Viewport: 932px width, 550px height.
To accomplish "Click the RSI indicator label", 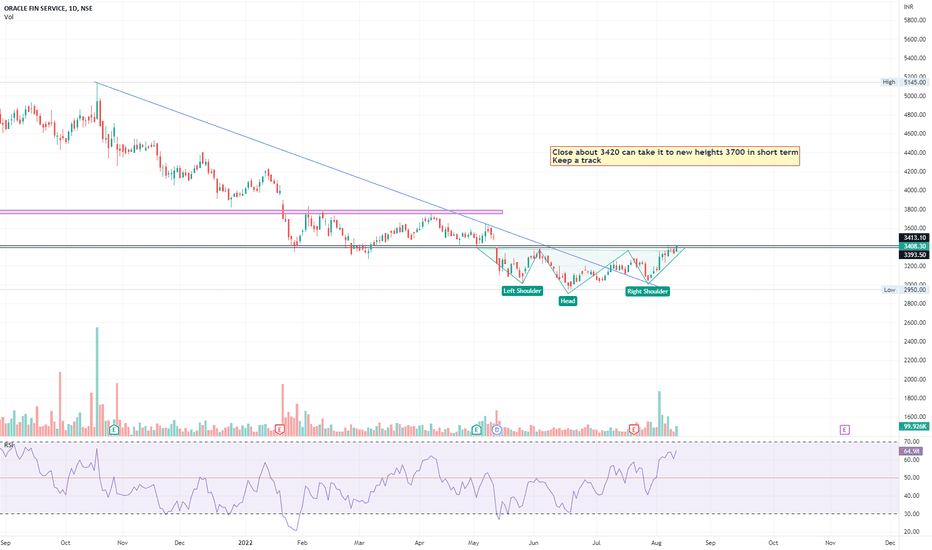I will point(9,444).
